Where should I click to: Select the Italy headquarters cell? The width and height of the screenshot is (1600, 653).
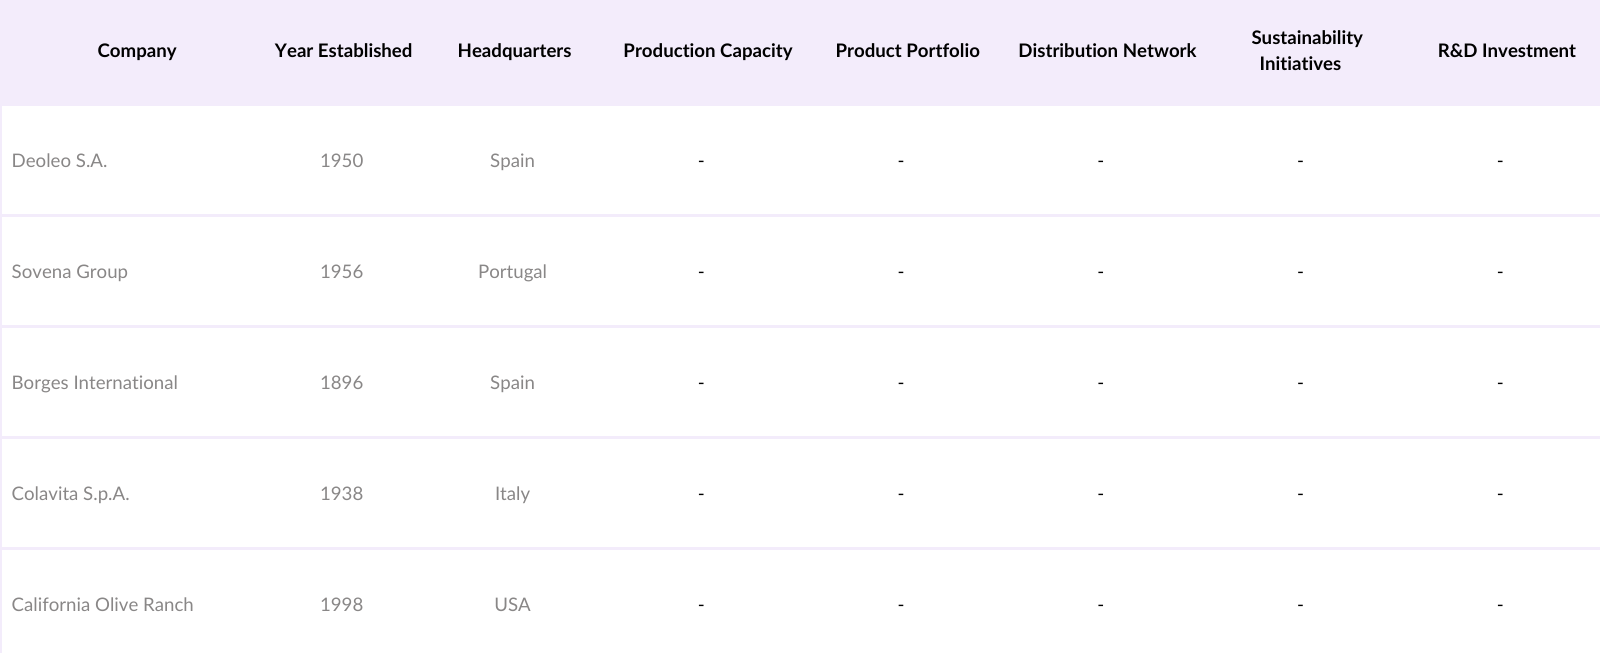512,494
